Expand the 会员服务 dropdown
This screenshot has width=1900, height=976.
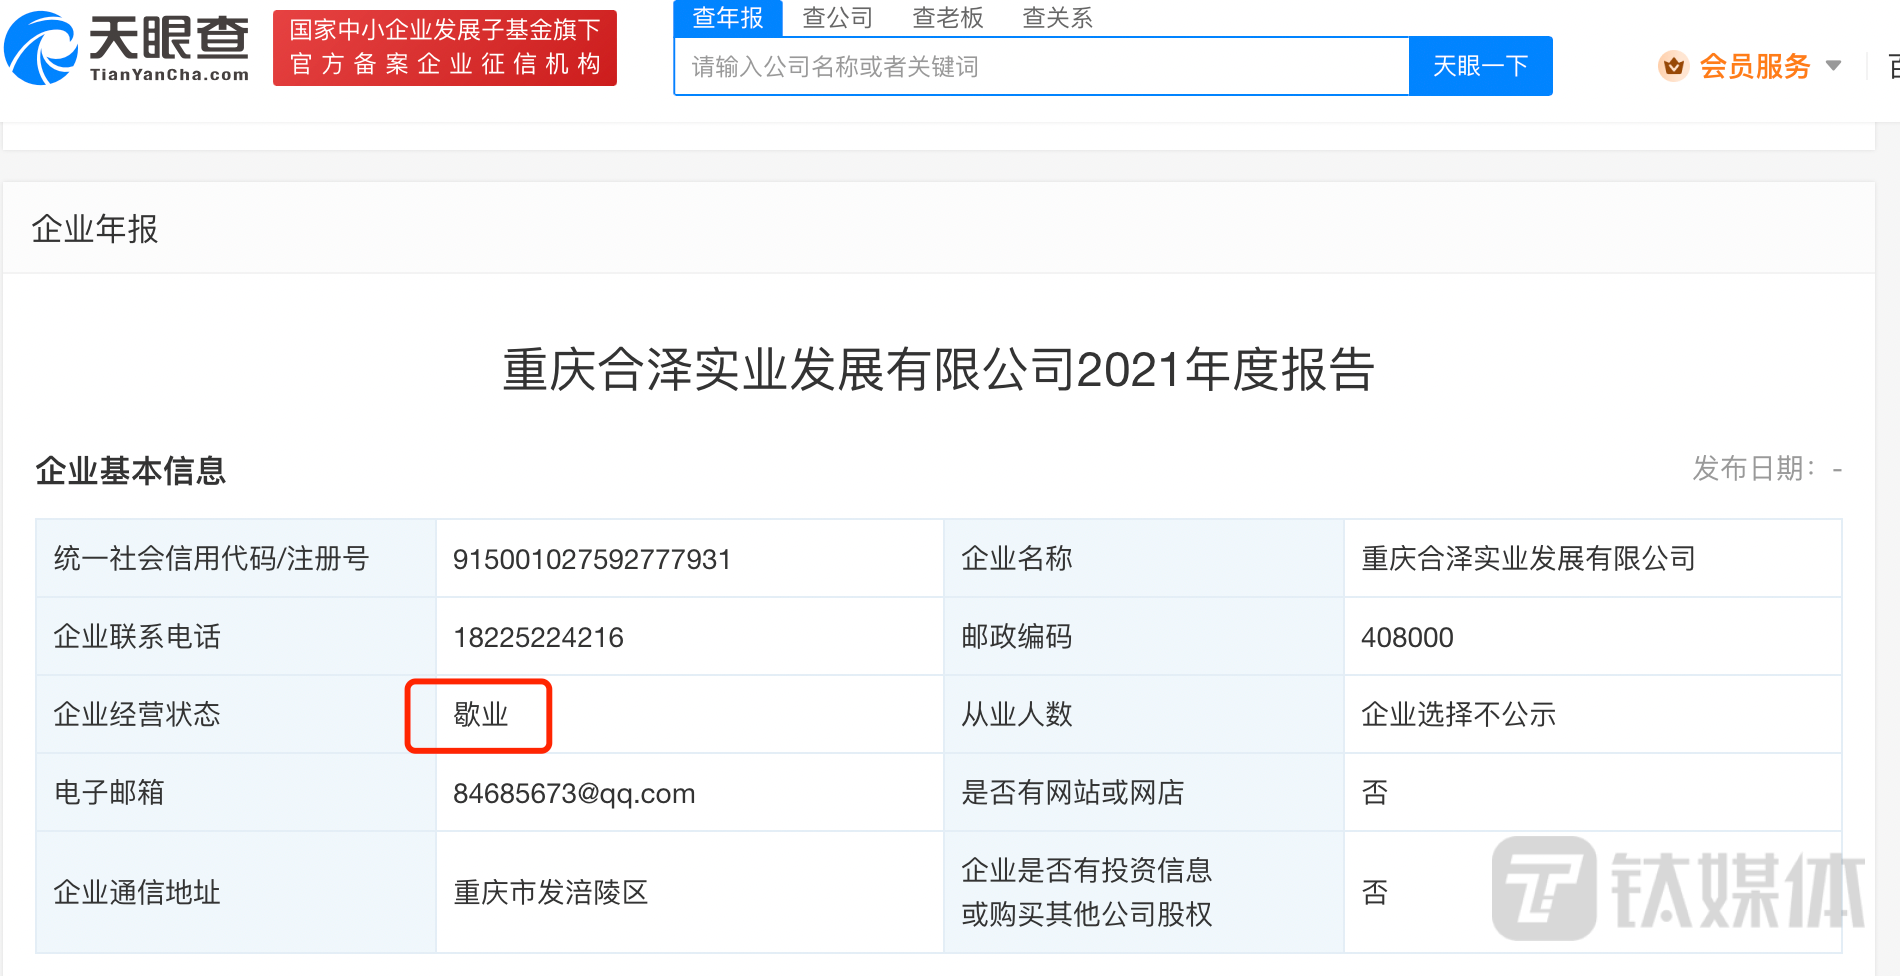pos(1755,64)
